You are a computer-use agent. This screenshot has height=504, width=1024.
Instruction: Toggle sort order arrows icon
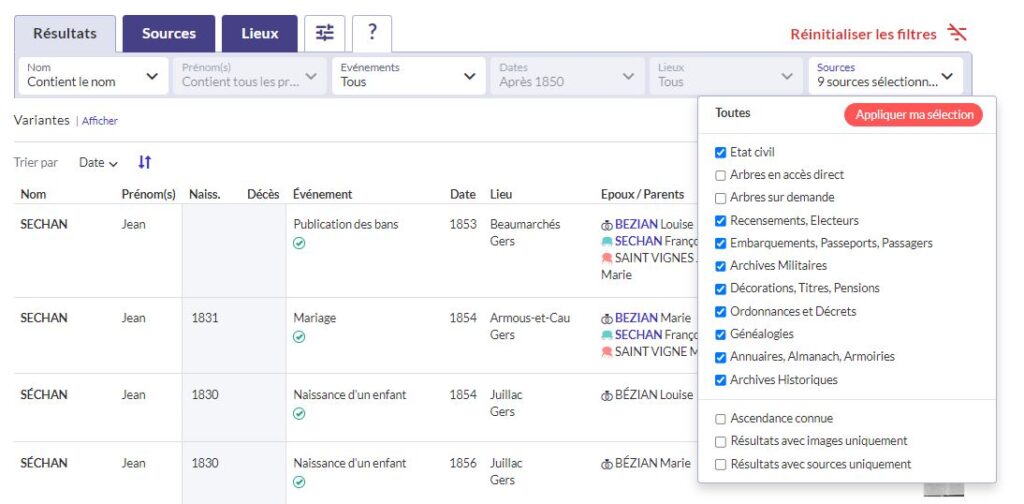tap(145, 162)
